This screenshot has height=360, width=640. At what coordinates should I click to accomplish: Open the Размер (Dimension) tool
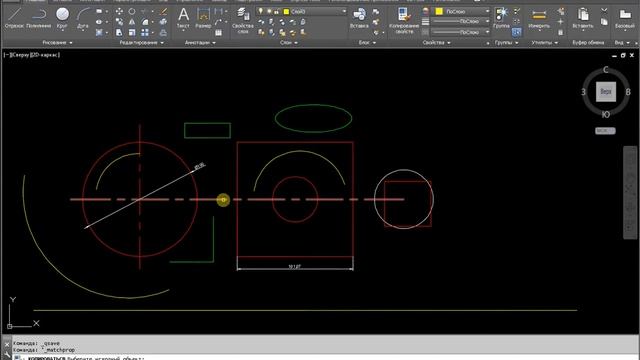pos(203,18)
